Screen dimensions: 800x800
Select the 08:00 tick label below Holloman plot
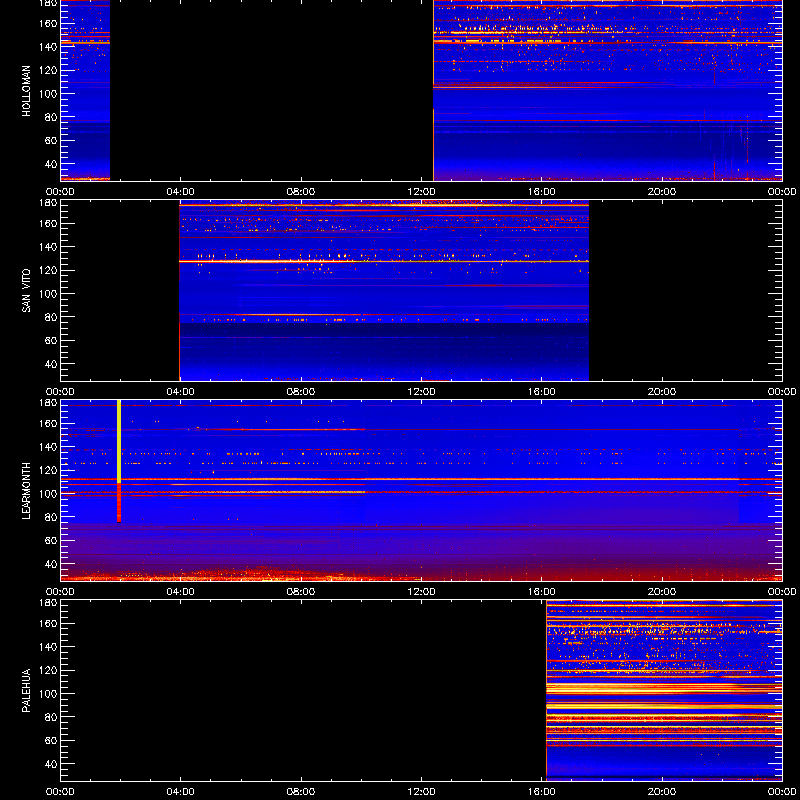click(301, 192)
